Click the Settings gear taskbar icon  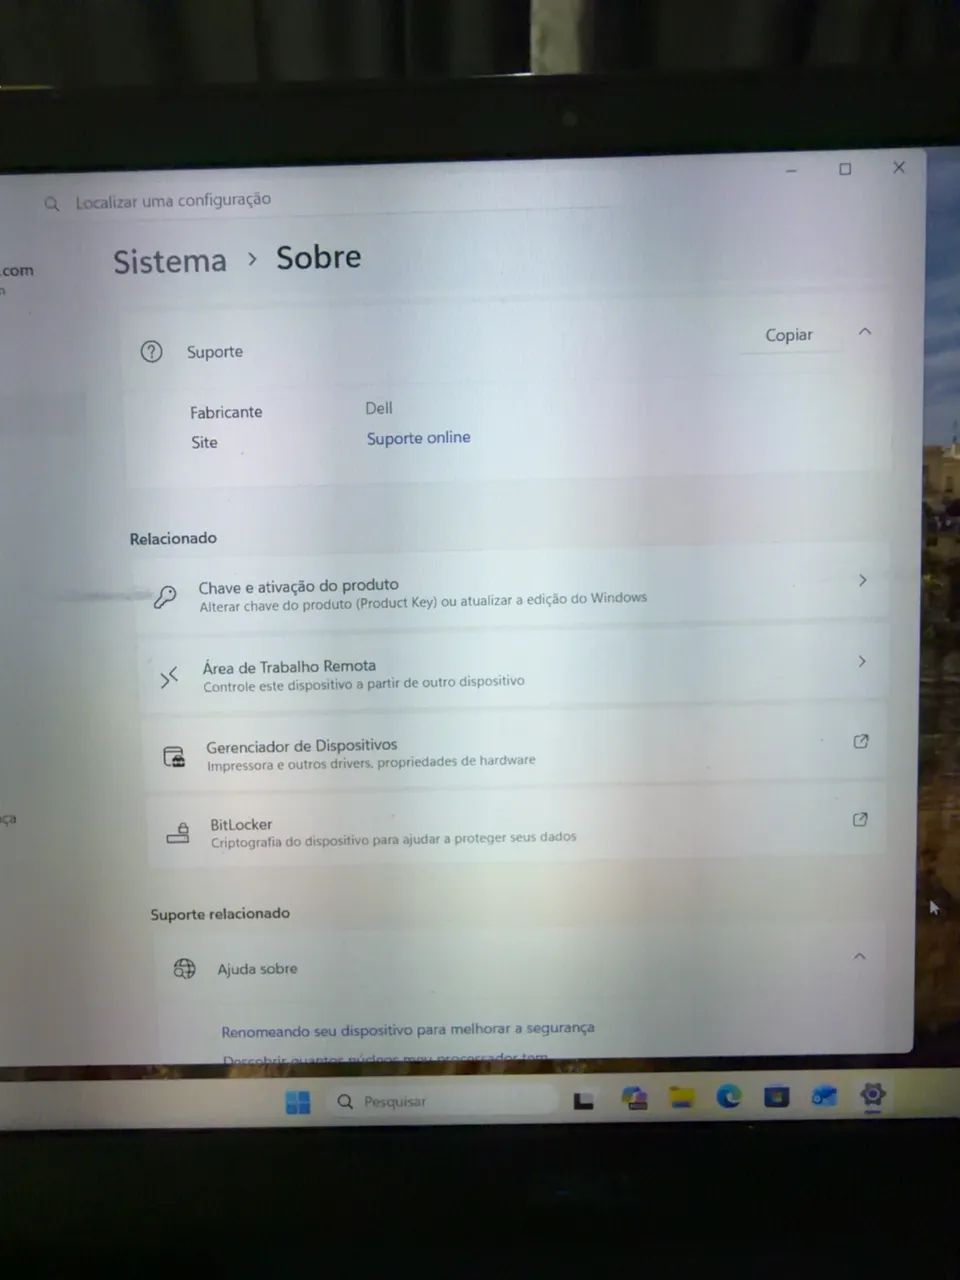(872, 1094)
